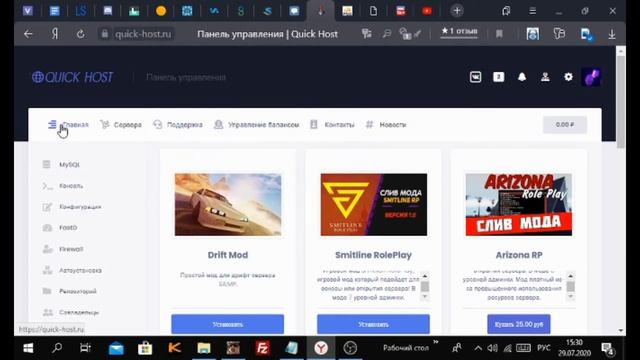The image size is (640, 360).
Task: Go back with the browser back arrow
Action: 28,34
